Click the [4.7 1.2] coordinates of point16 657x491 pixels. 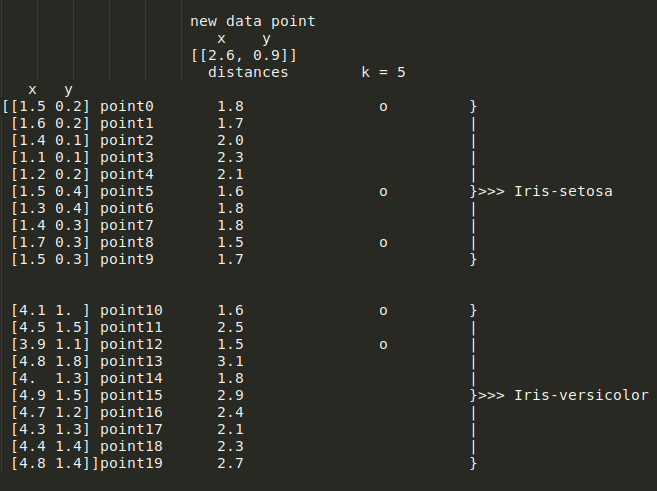pos(51,412)
